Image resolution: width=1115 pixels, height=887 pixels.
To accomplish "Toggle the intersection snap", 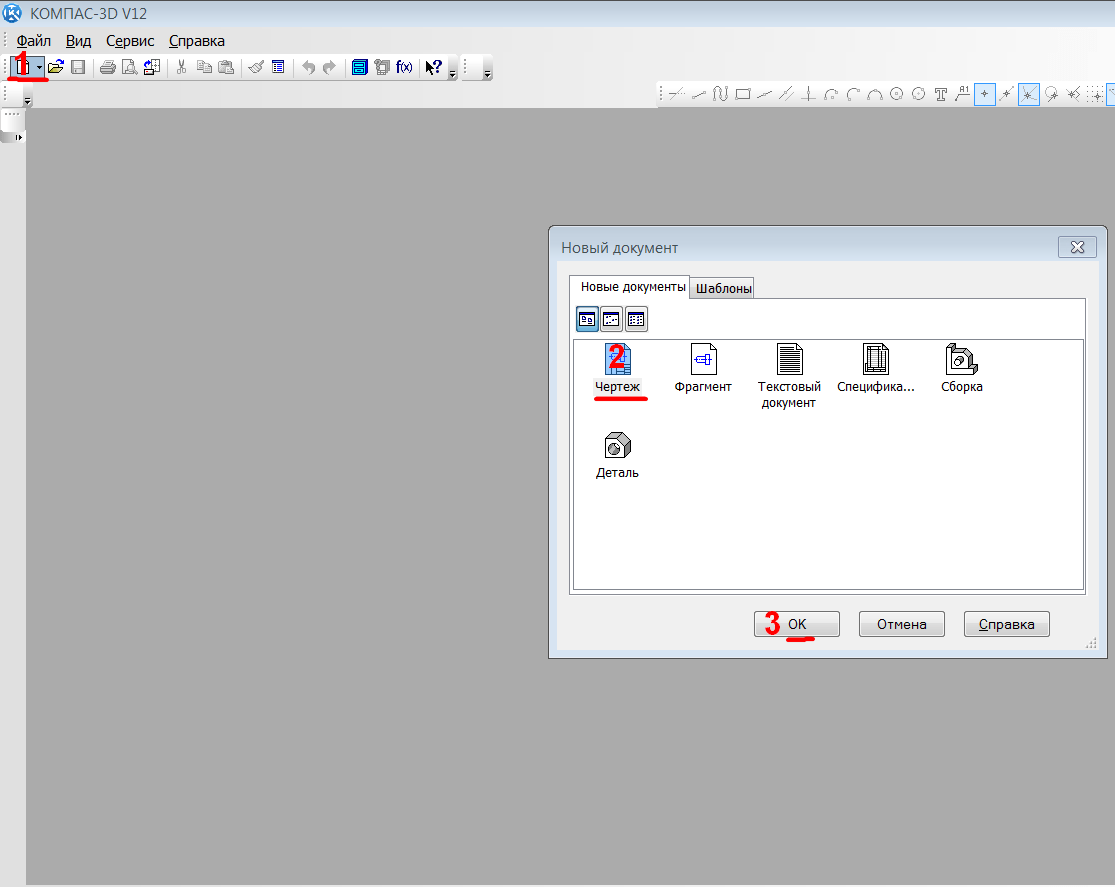I will (x=1029, y=94).
